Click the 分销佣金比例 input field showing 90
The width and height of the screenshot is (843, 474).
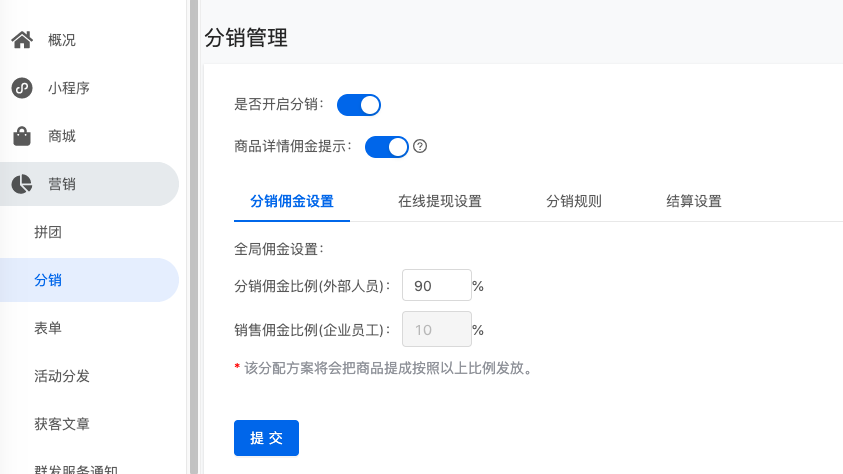pyautogui.click(x=437, y=285)
